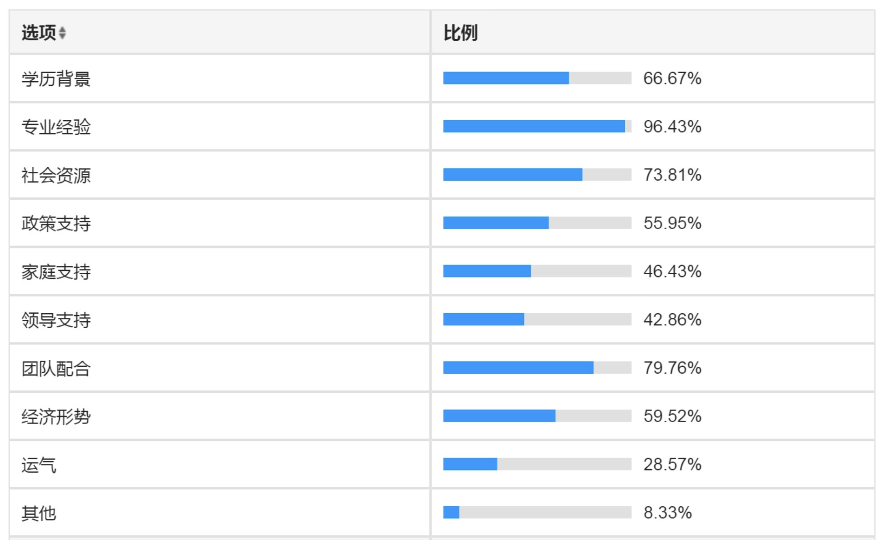
Task: Click the 46.43% progress bar
Action: click(x=537, y=271)
